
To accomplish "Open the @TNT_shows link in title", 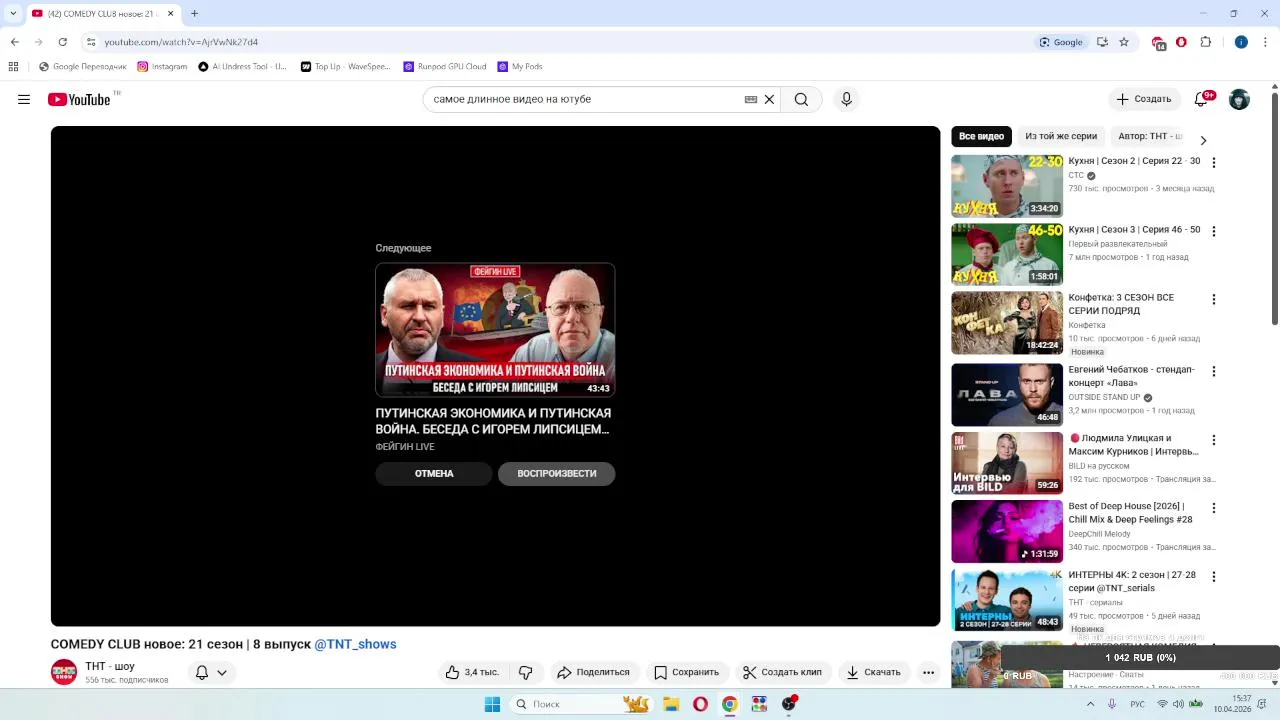I will pyautogui.click(x=356, y=644).
